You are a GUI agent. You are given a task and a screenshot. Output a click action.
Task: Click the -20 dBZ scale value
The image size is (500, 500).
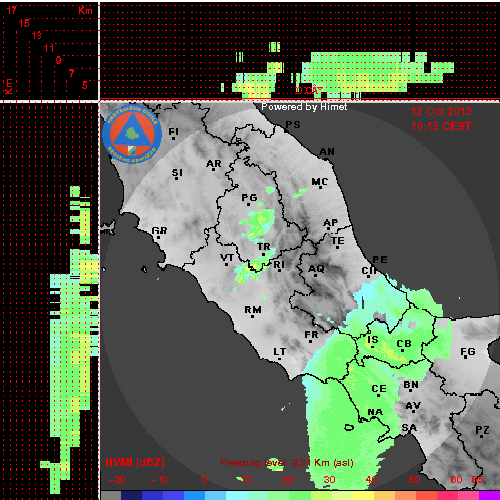117,480
